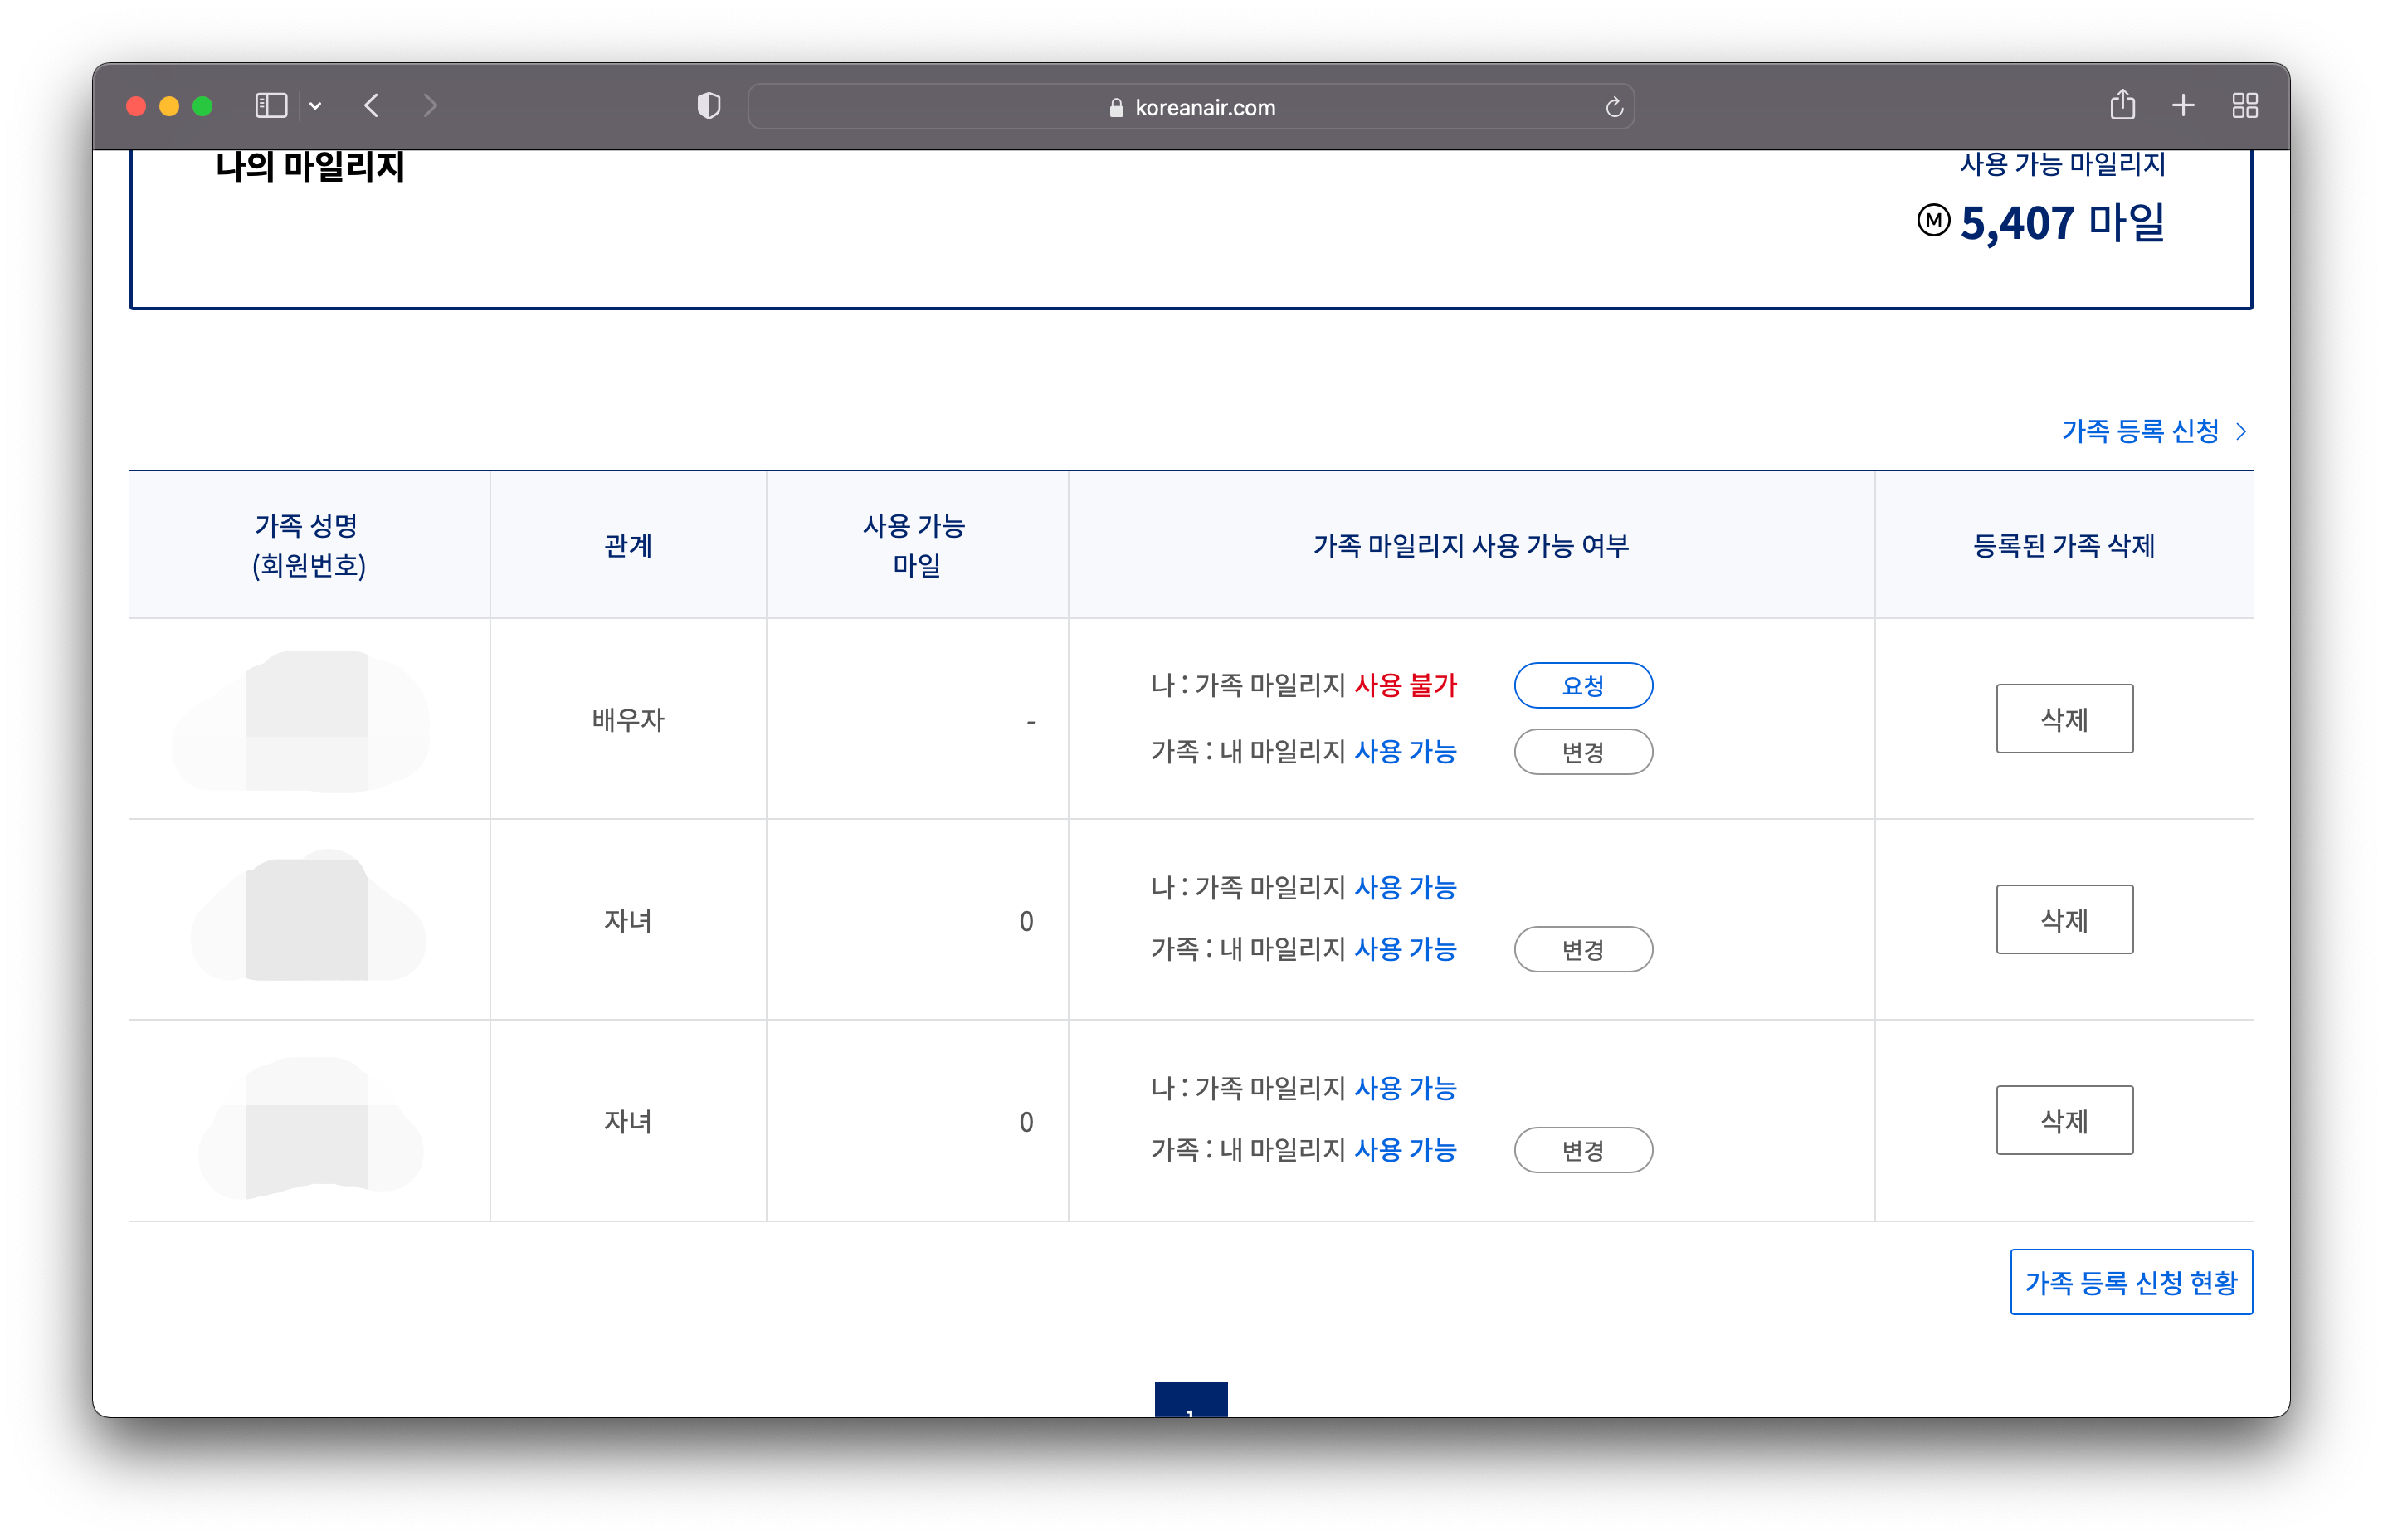Open sidebar options dropdown arrow
Image resolution: width=2383 pixels, height=1540 pixels.
point(316,106)
